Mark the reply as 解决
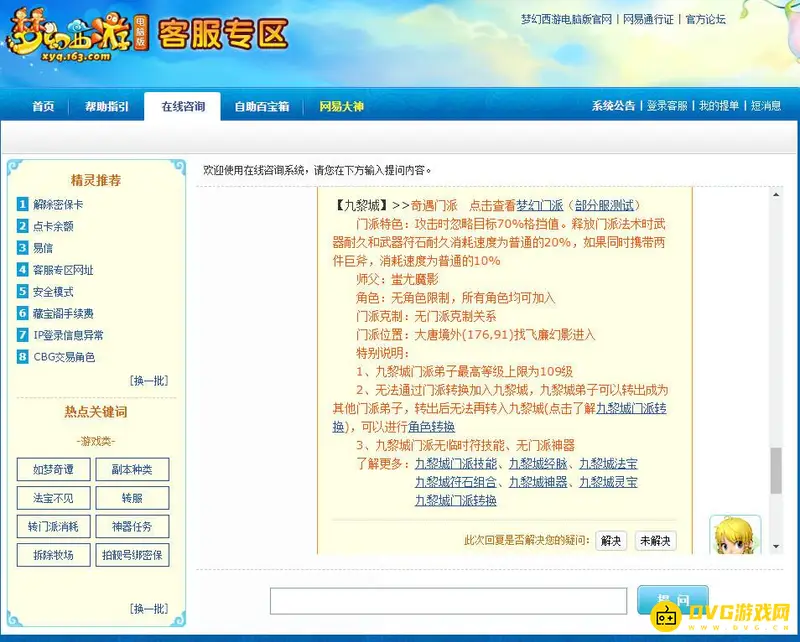The width and height of the screenshot is (800, 642). pos(611,540)
